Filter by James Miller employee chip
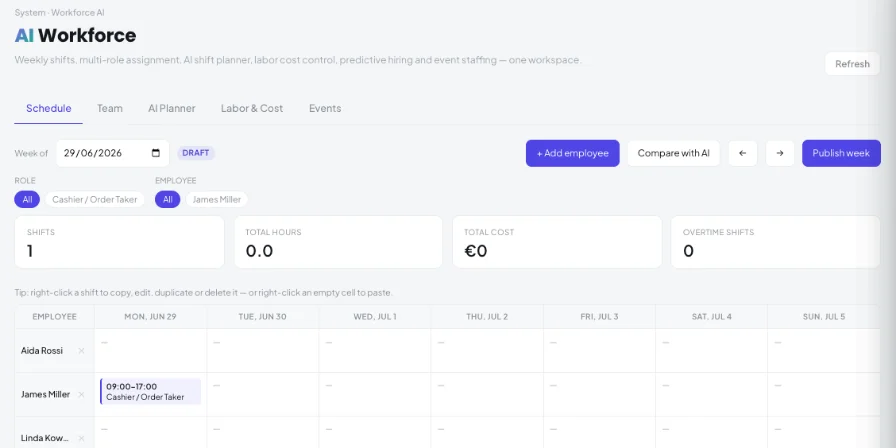This screenshot has width=896, height=448. pyautogui.click(x=217, y=199)
